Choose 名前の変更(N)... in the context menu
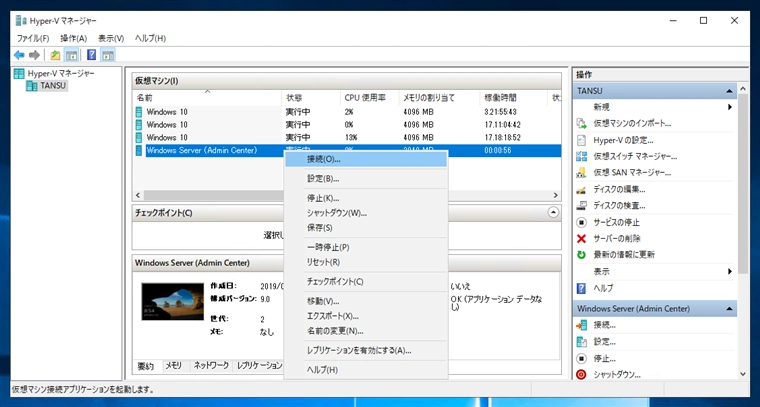The width and height of the screenshot is (760, 407). click(366, 331)
